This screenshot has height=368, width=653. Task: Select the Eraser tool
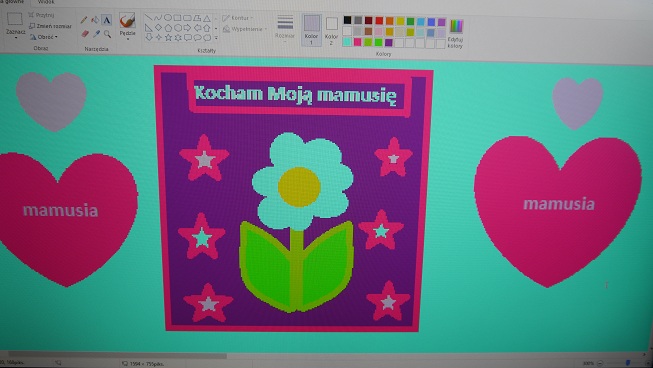[x=85, y=34]
